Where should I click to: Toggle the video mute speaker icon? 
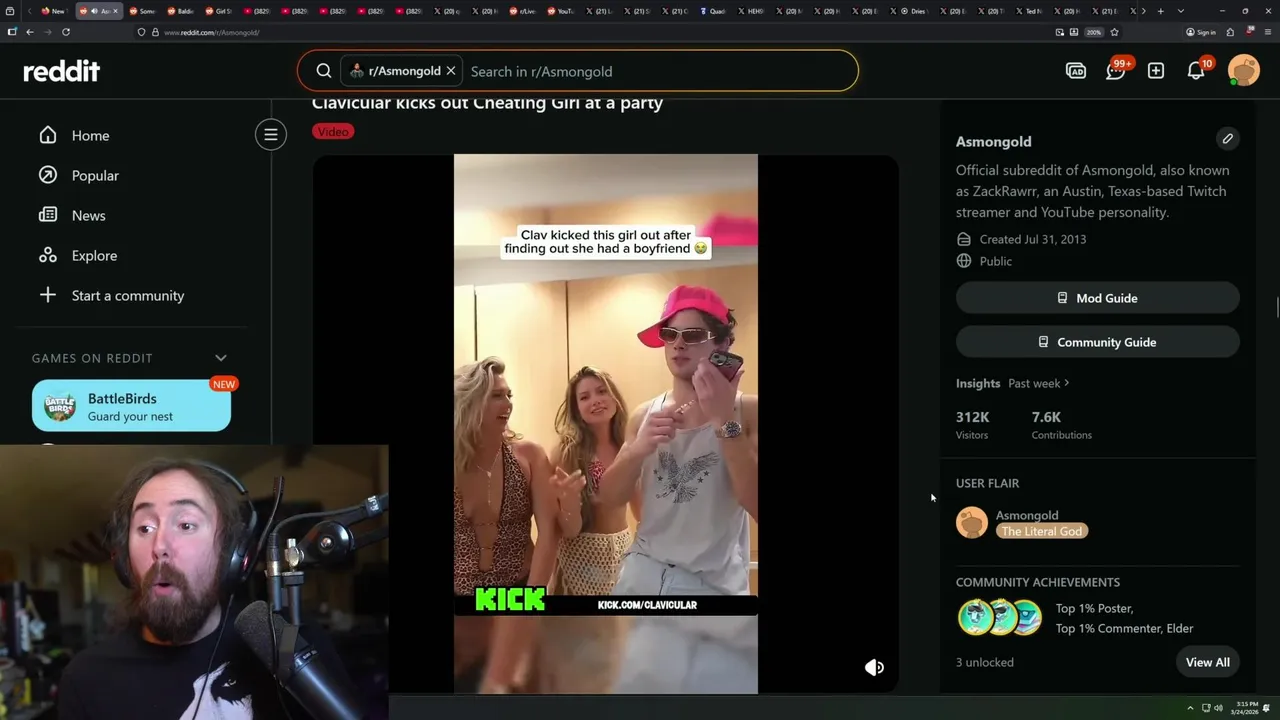coord(874,667)
